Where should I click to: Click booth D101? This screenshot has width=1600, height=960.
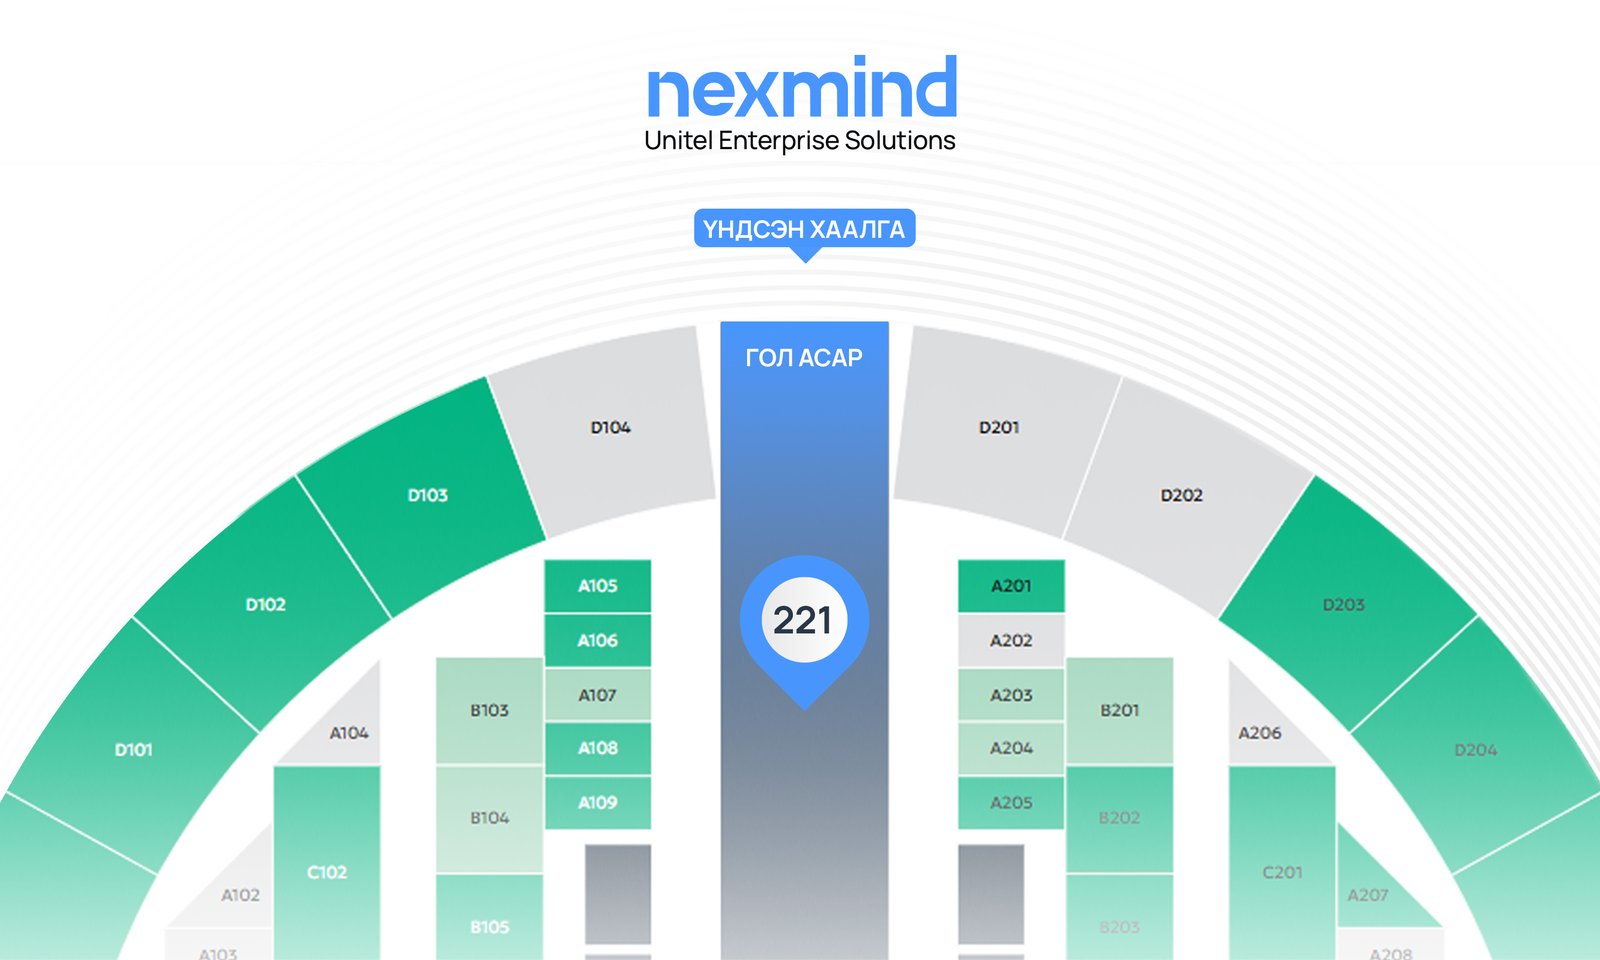click(134, 750)
